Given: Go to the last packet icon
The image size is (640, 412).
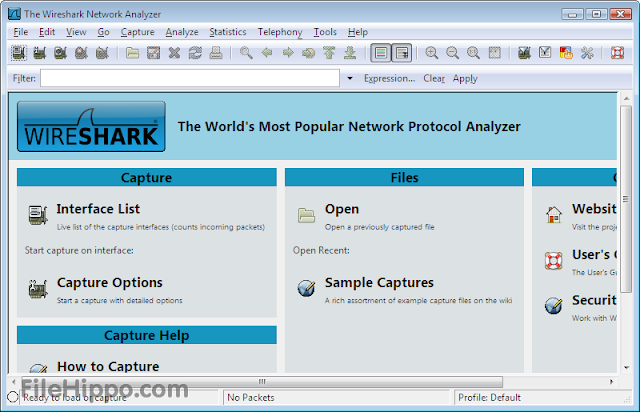Looking at the screenshot, I should (350, 53).
